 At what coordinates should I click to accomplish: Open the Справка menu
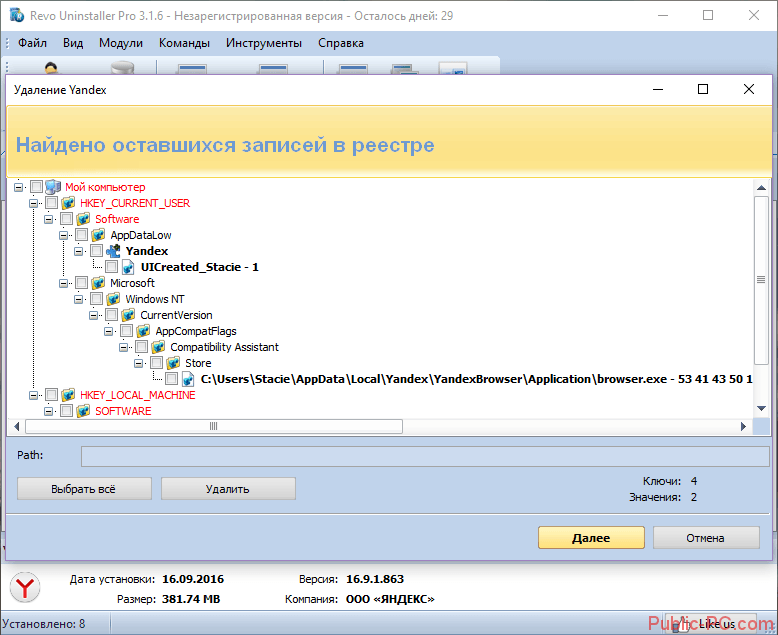[x=341, y=43]
